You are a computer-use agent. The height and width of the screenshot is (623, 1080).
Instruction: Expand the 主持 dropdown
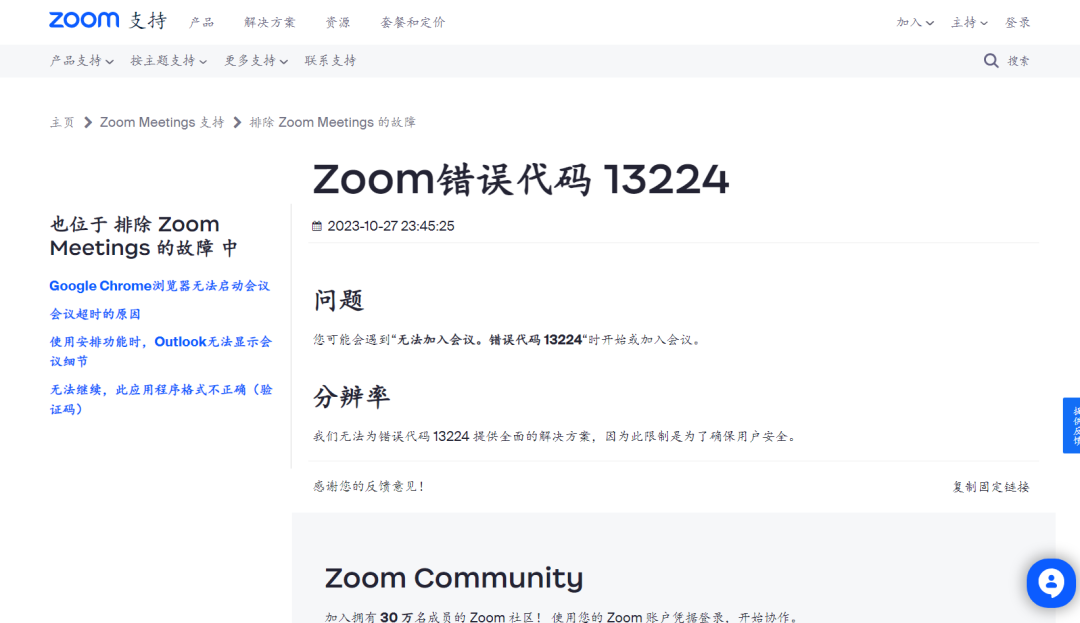pos(969,22)
